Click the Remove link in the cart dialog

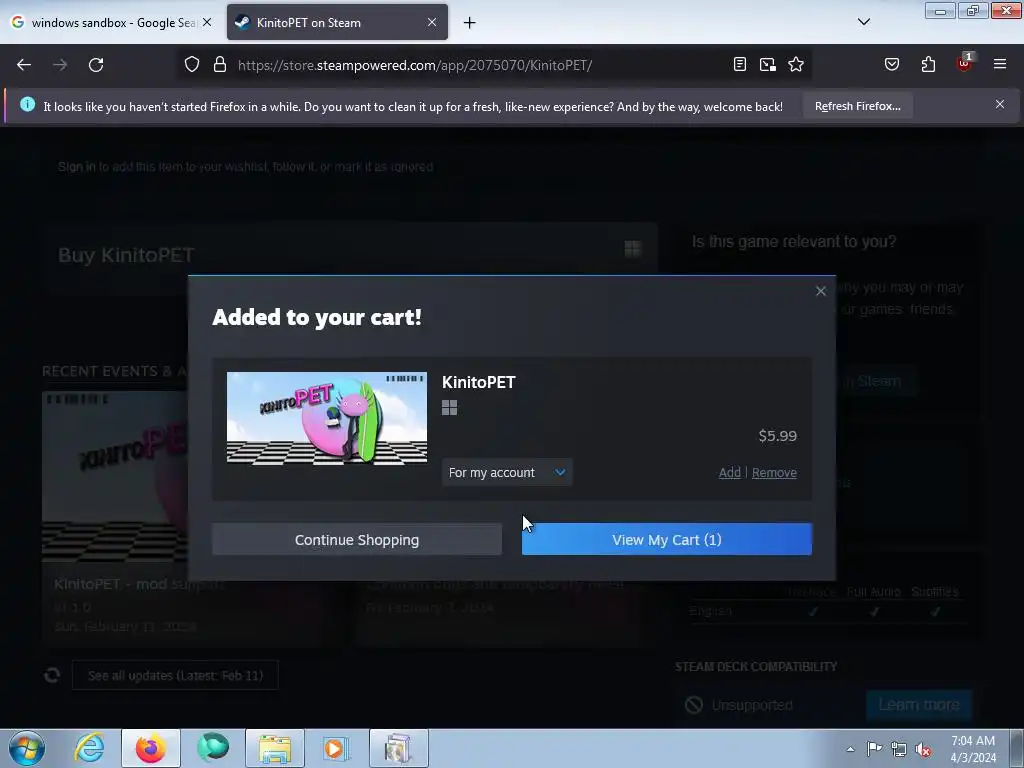(x=774, y=472)
